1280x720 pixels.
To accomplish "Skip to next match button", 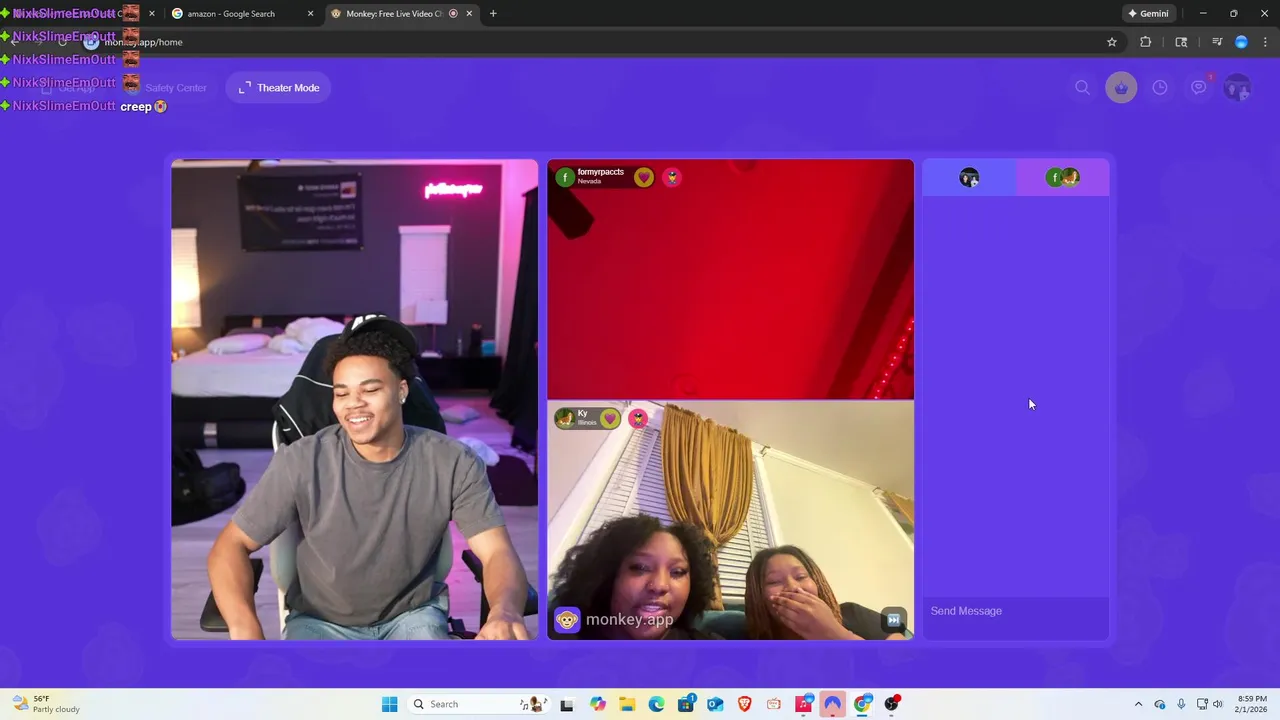I will (893, 619).
